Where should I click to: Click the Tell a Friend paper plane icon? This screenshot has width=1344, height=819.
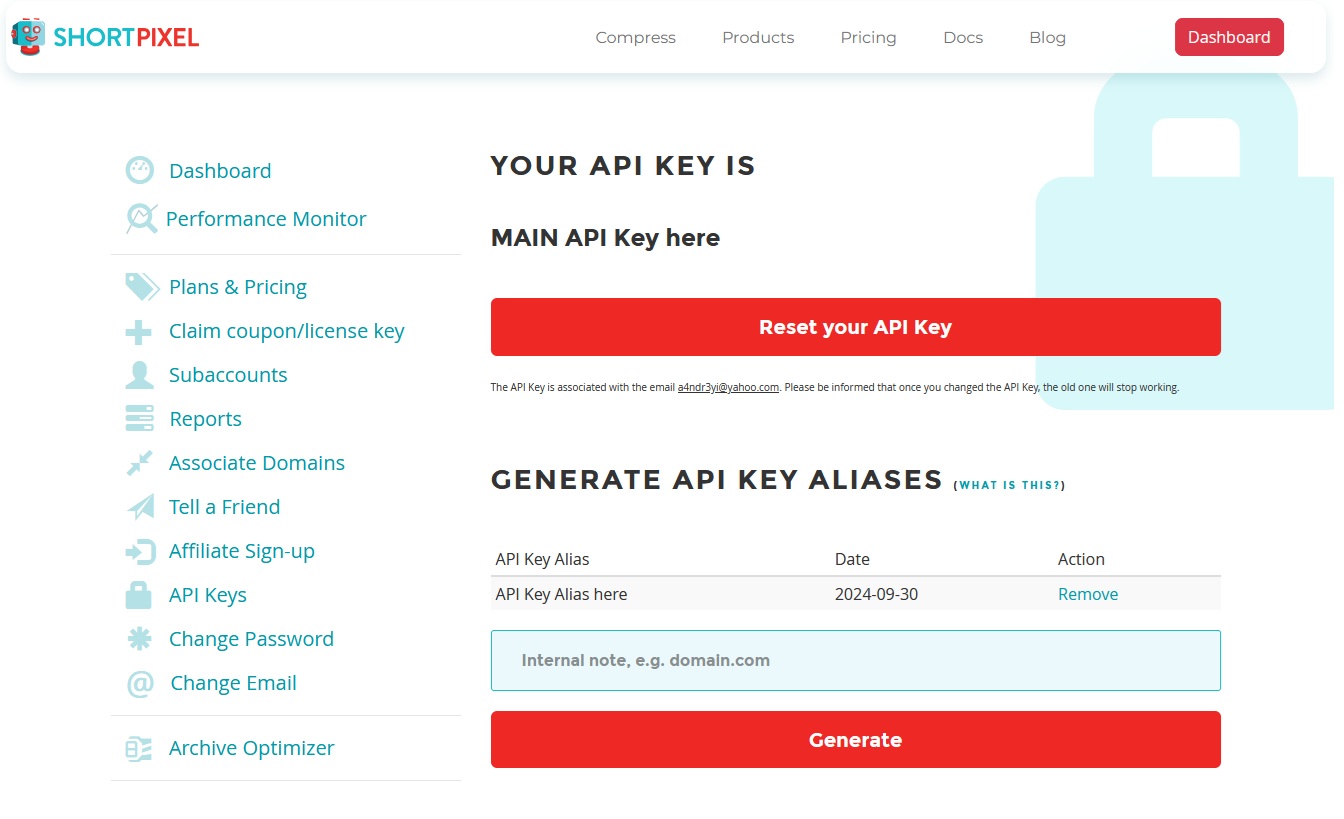click(x=140, y=507)
